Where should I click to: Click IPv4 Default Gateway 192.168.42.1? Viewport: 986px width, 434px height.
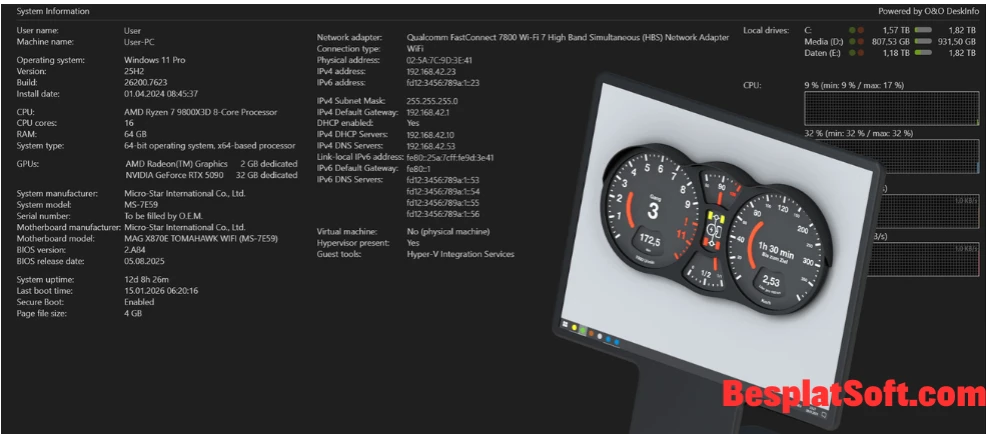pos(428,112)
